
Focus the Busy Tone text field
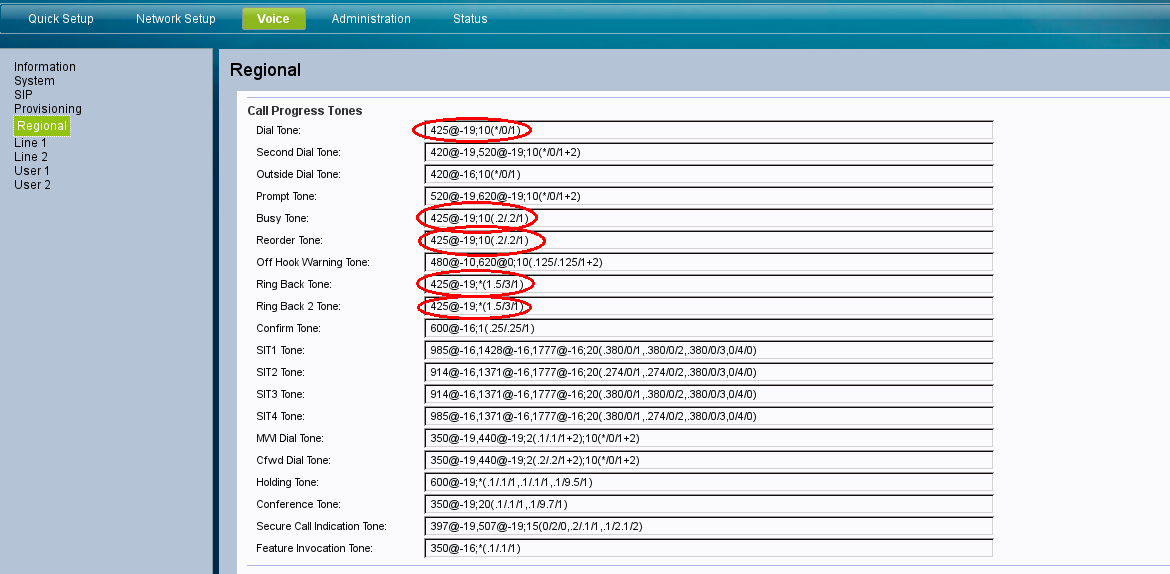(x=708, y=219)
